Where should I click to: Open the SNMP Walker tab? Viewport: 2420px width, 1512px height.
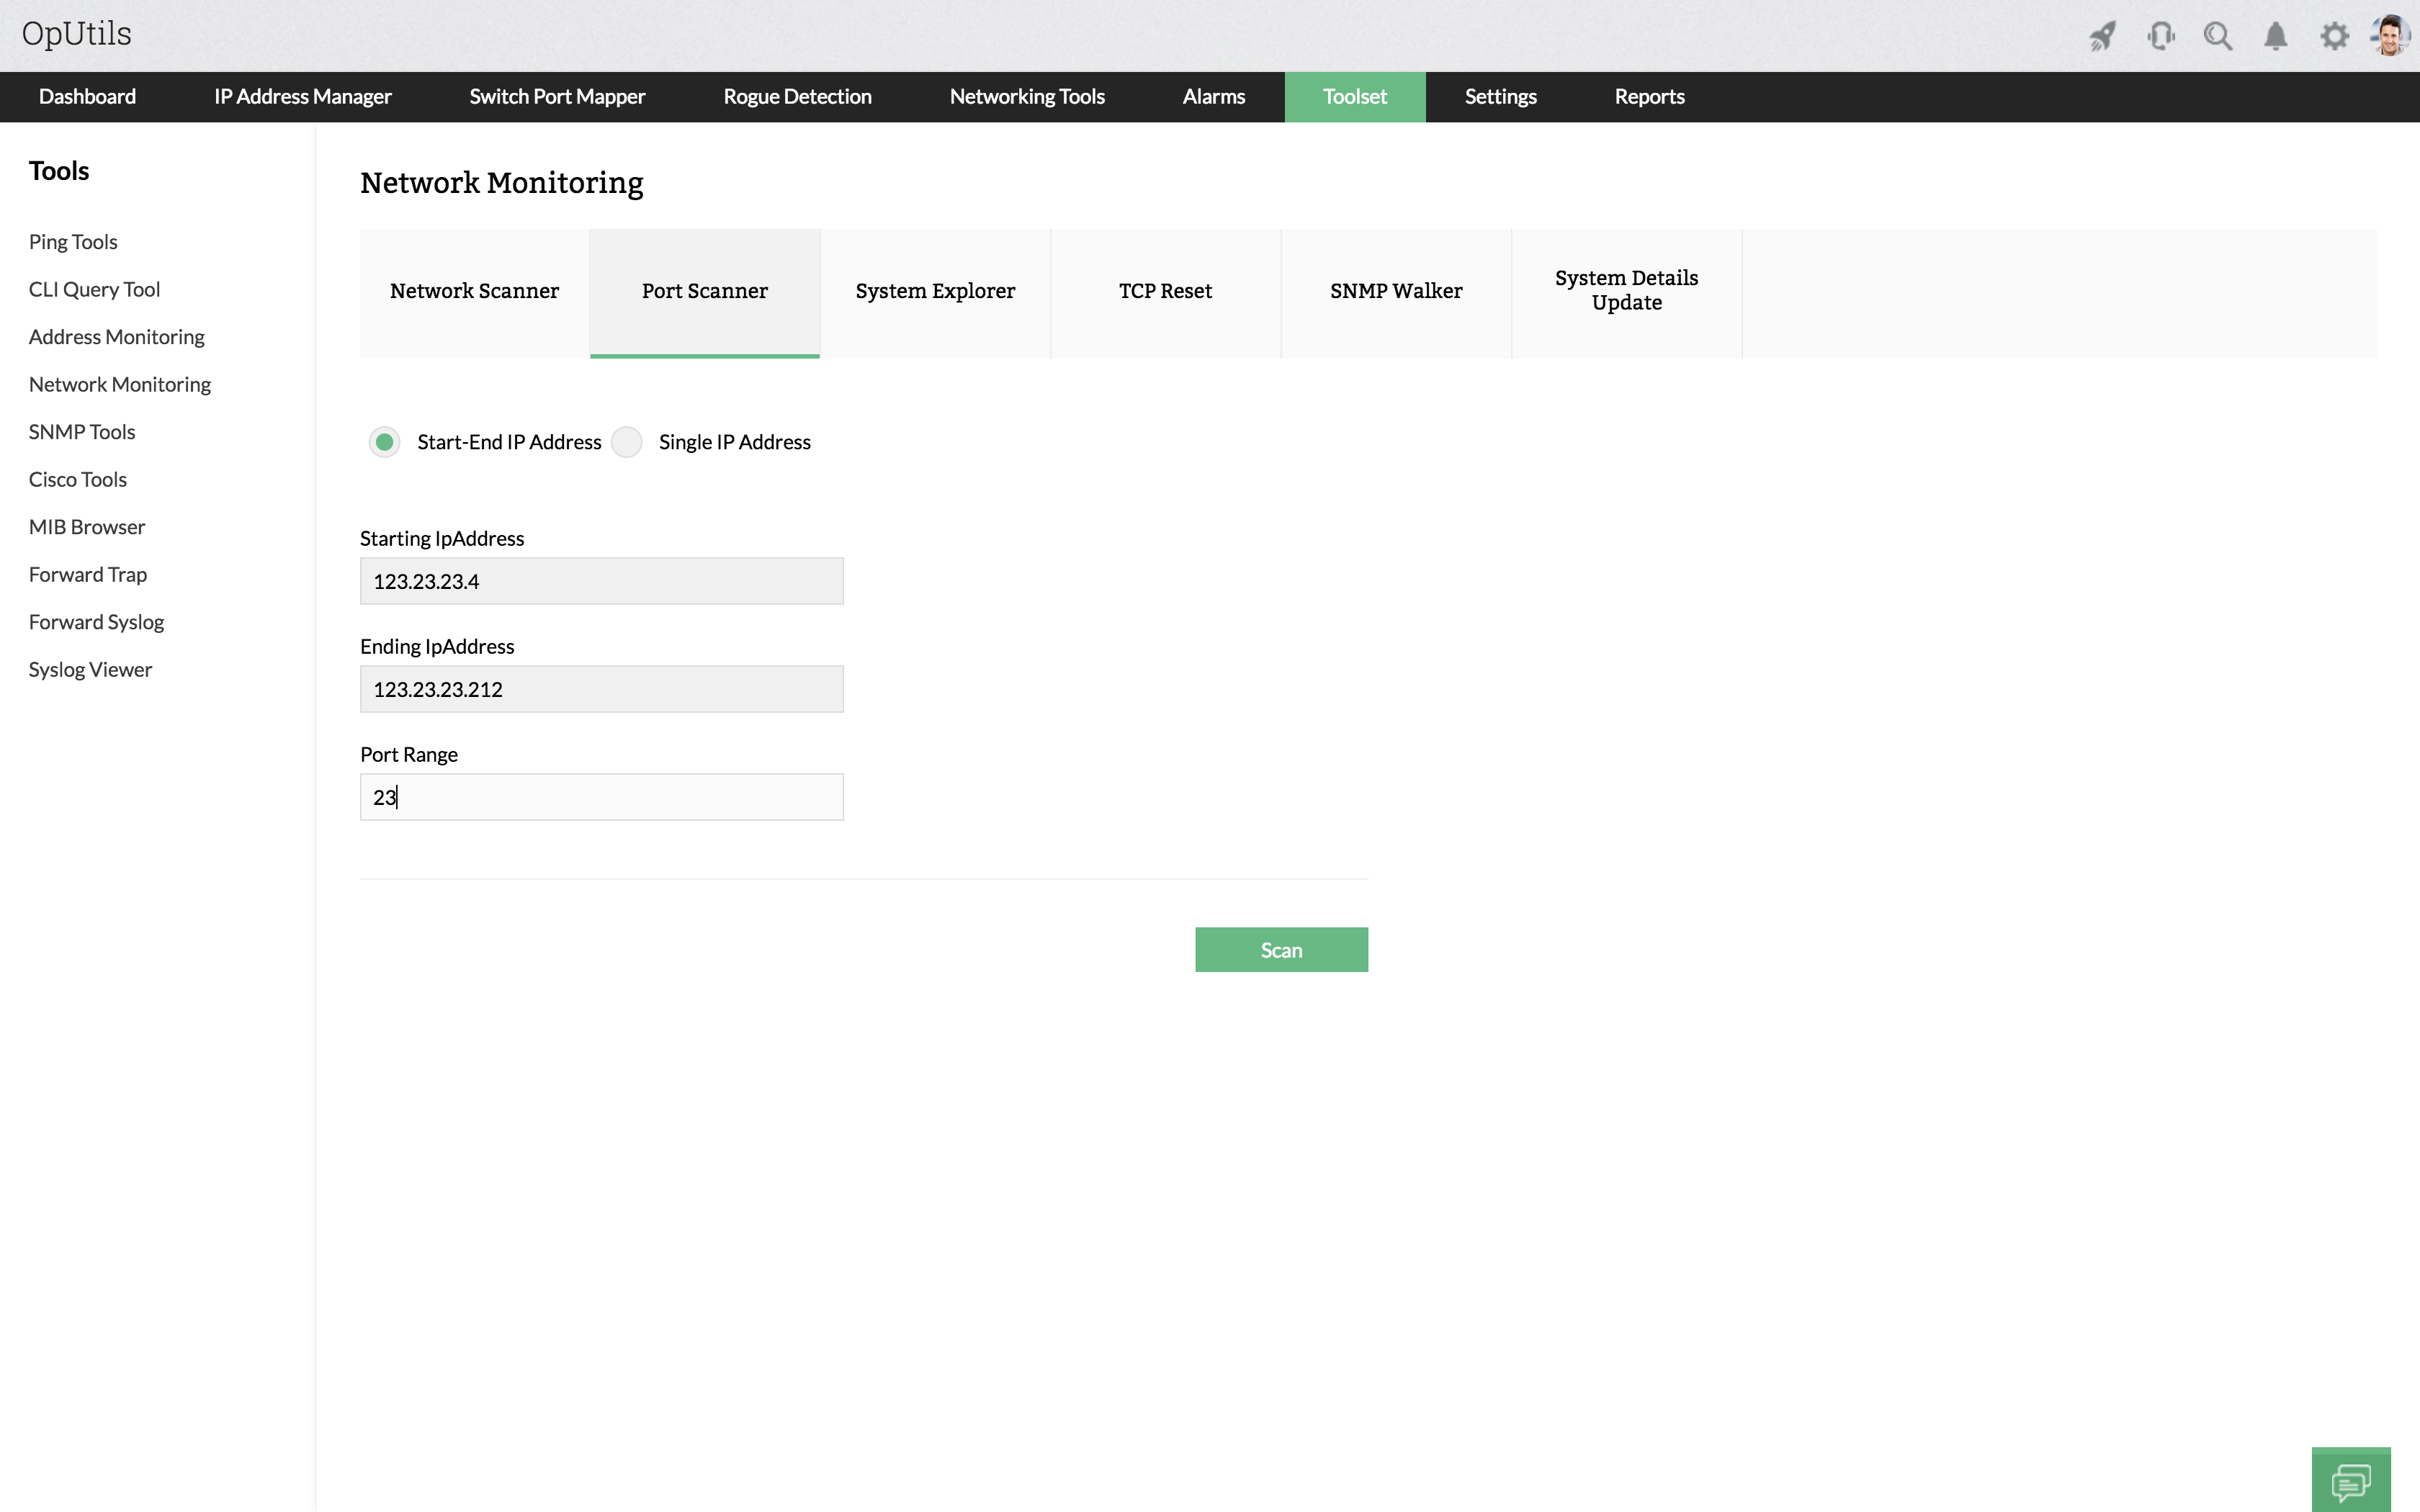click(x=1396, y=291)
